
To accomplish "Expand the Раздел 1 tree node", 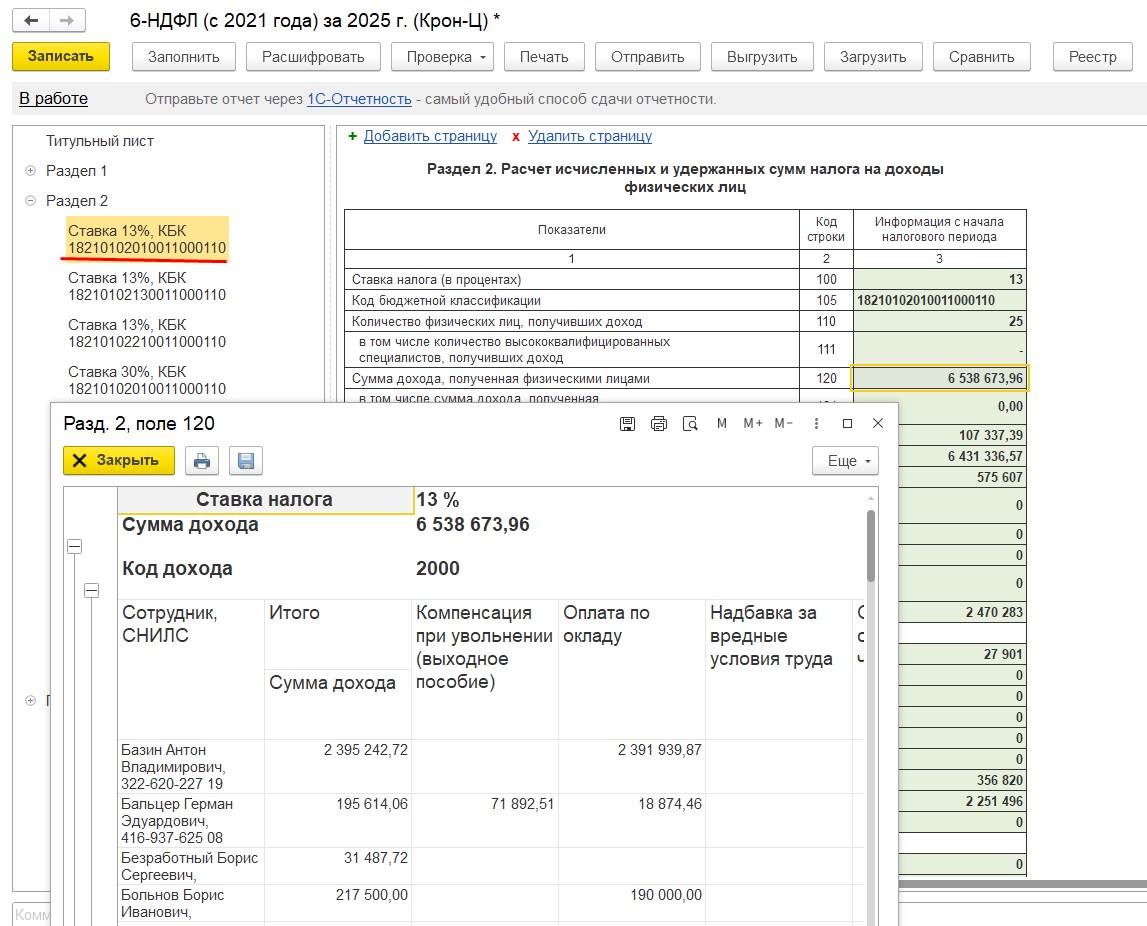I will (x=31, y=171).
